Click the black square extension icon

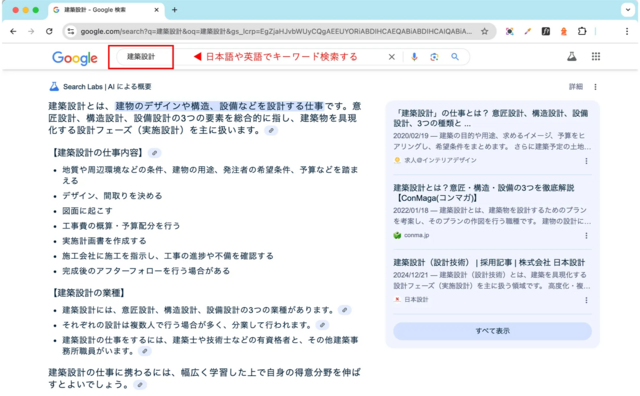(x=546, y=31)
